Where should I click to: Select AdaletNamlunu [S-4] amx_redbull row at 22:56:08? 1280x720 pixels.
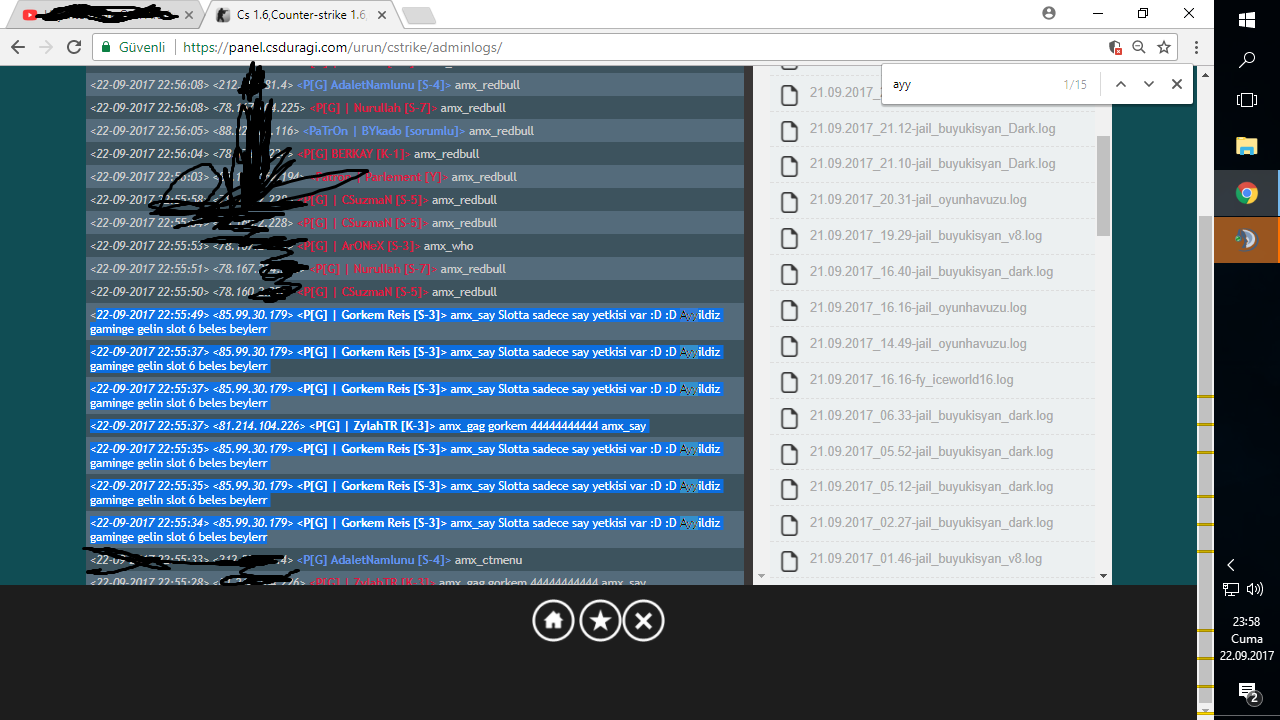(x=415, y=85)
